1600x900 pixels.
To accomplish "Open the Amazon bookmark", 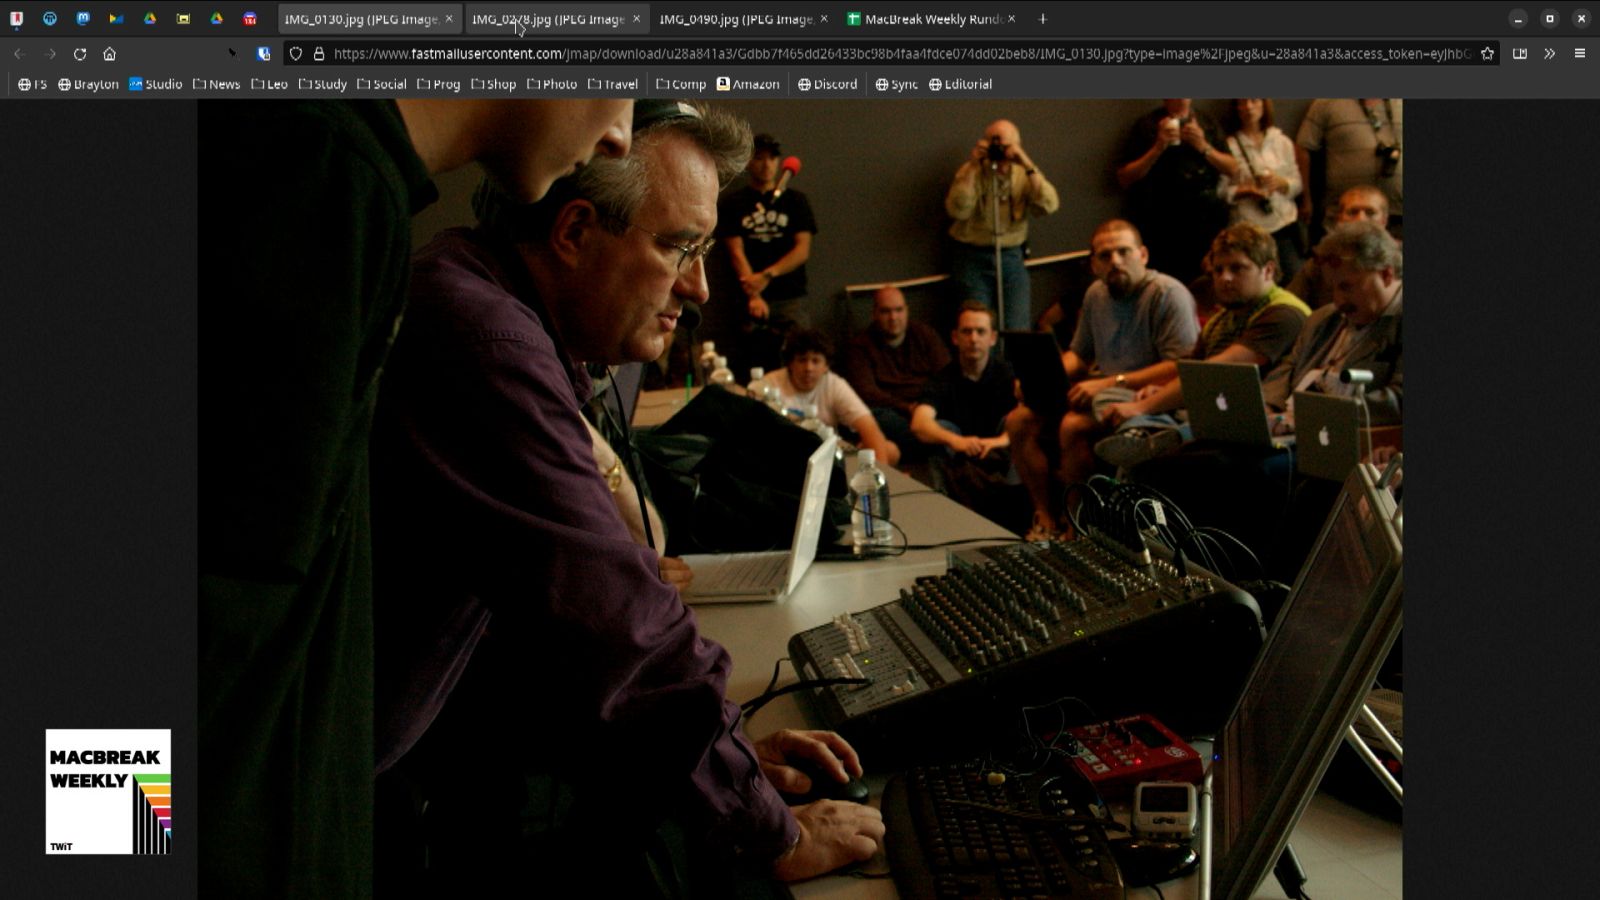I will (748, 84).
